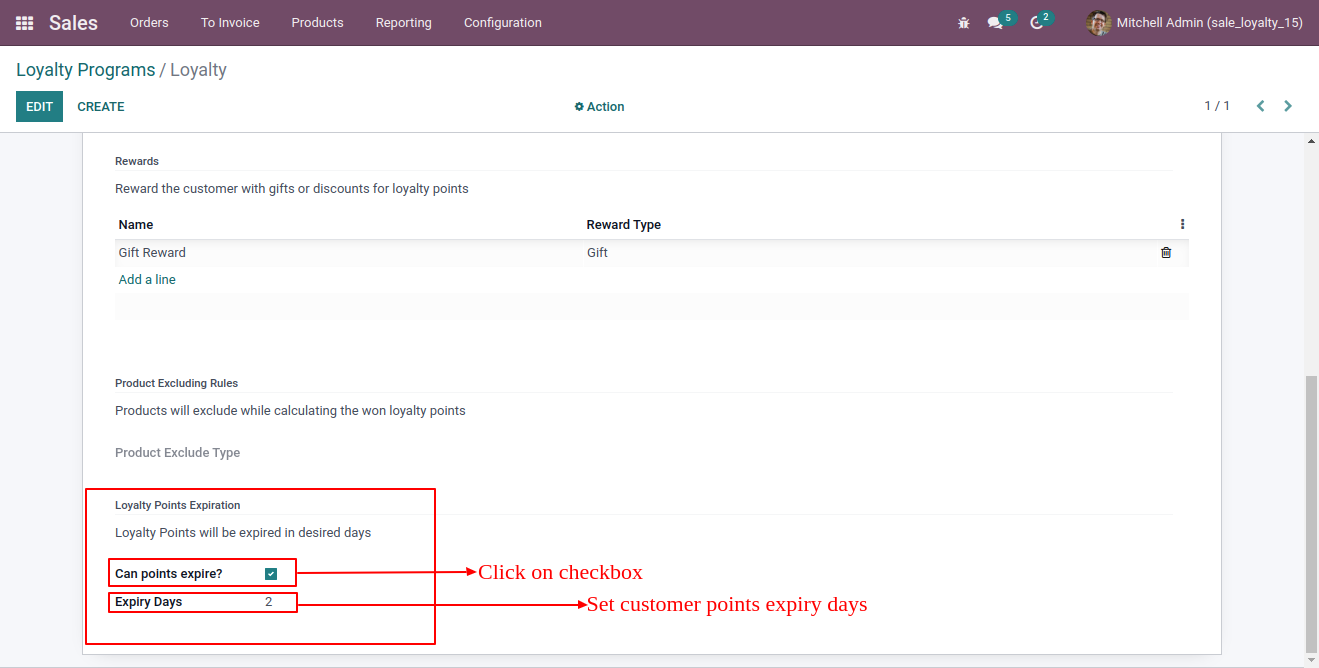Delete the Gift Reward row with trash icon
This screenshot has width=1319, height=668.
(1166, 252)
